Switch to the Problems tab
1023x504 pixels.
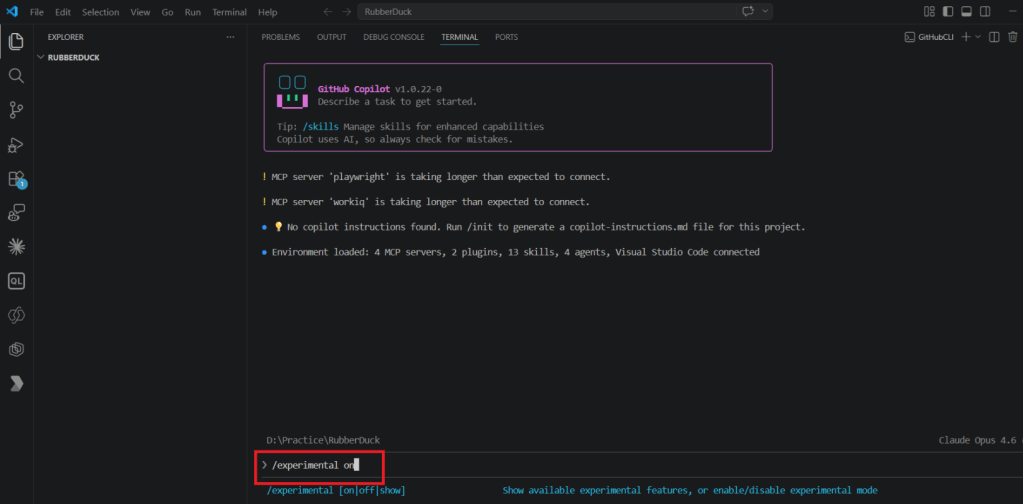click(279, 37)
